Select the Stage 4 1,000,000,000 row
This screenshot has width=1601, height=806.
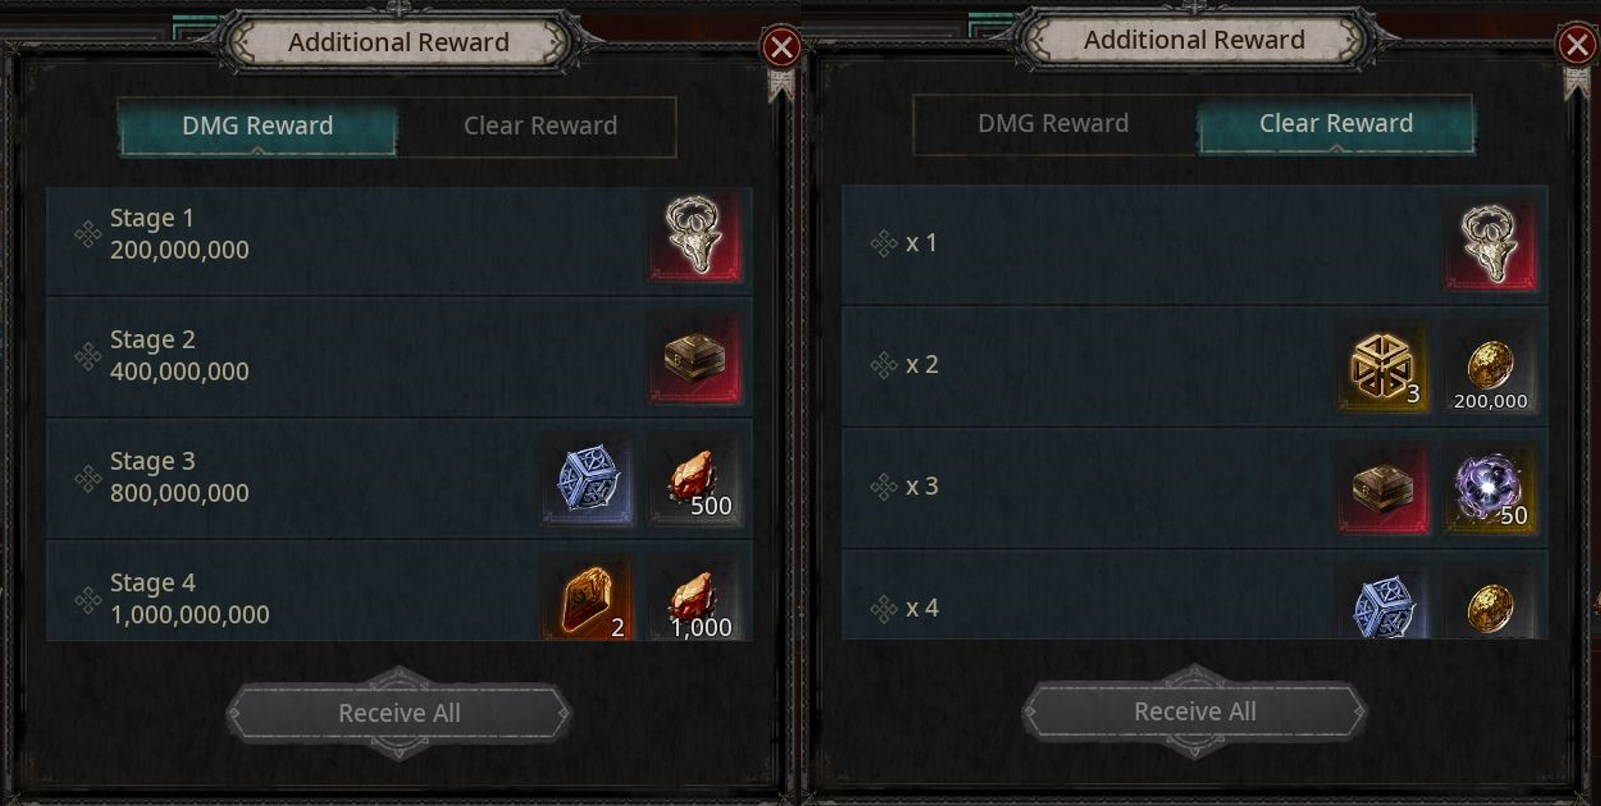399,597
